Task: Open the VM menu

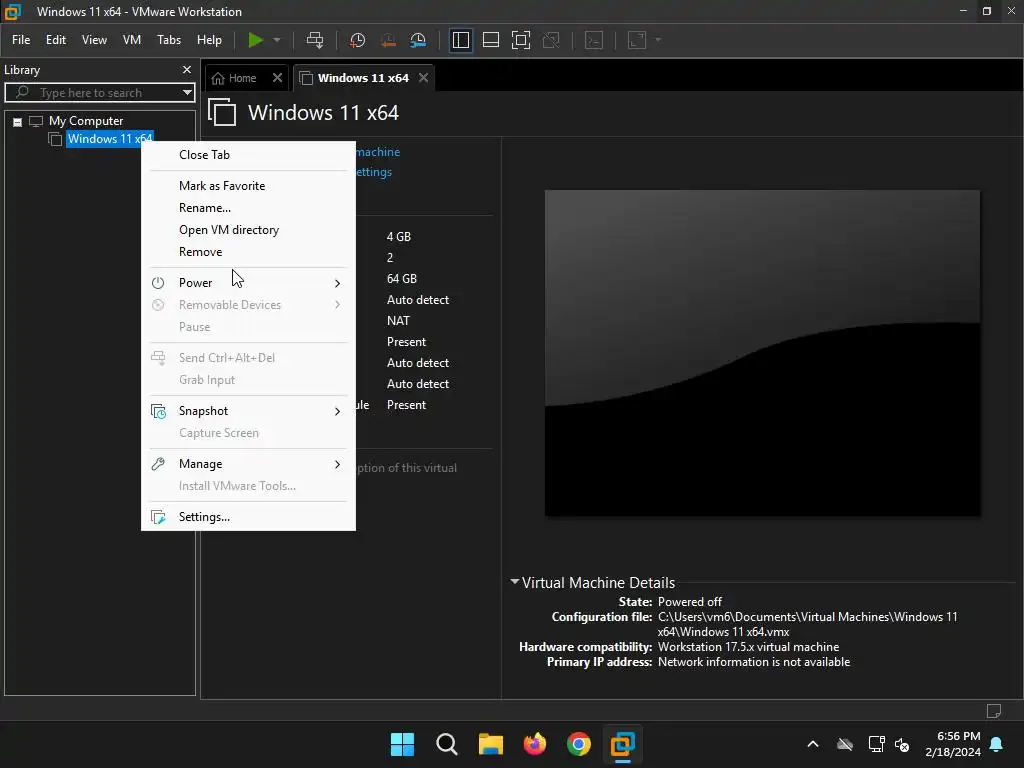Action: 132,40
